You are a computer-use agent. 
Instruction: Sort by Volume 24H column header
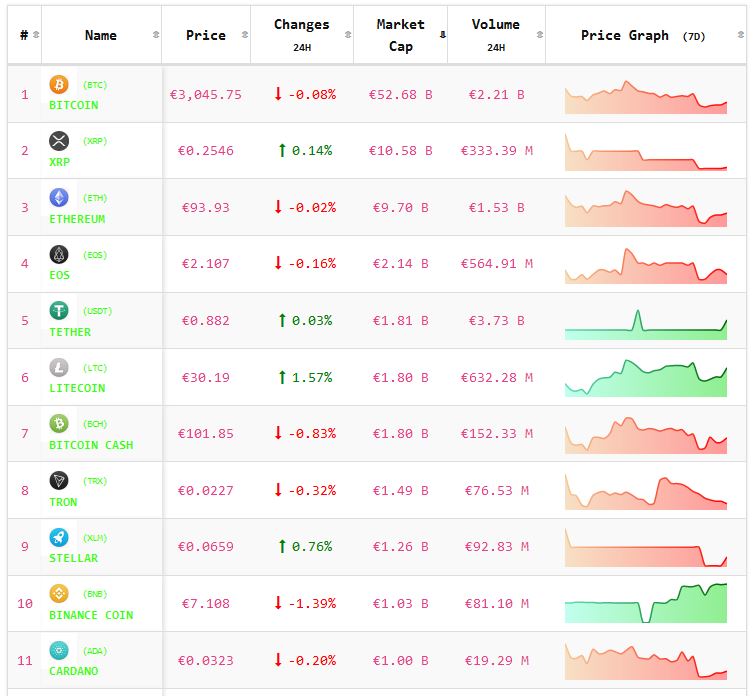click(495, 35)
